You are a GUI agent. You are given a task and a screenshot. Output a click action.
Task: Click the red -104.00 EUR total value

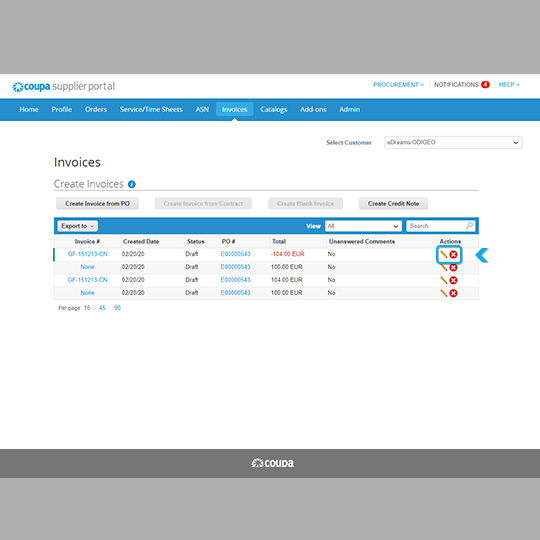[x=288, y=254]
